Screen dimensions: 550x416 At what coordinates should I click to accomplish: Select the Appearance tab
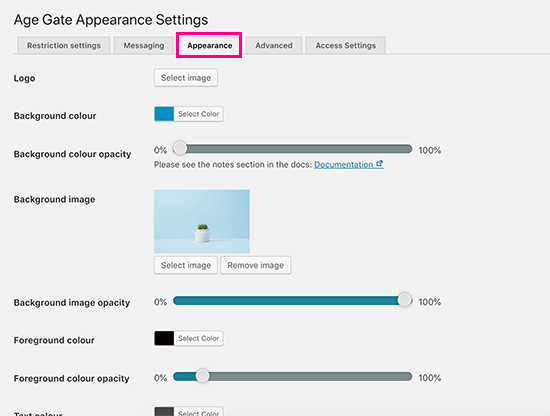pyautogui.click(x=209, y=46)
